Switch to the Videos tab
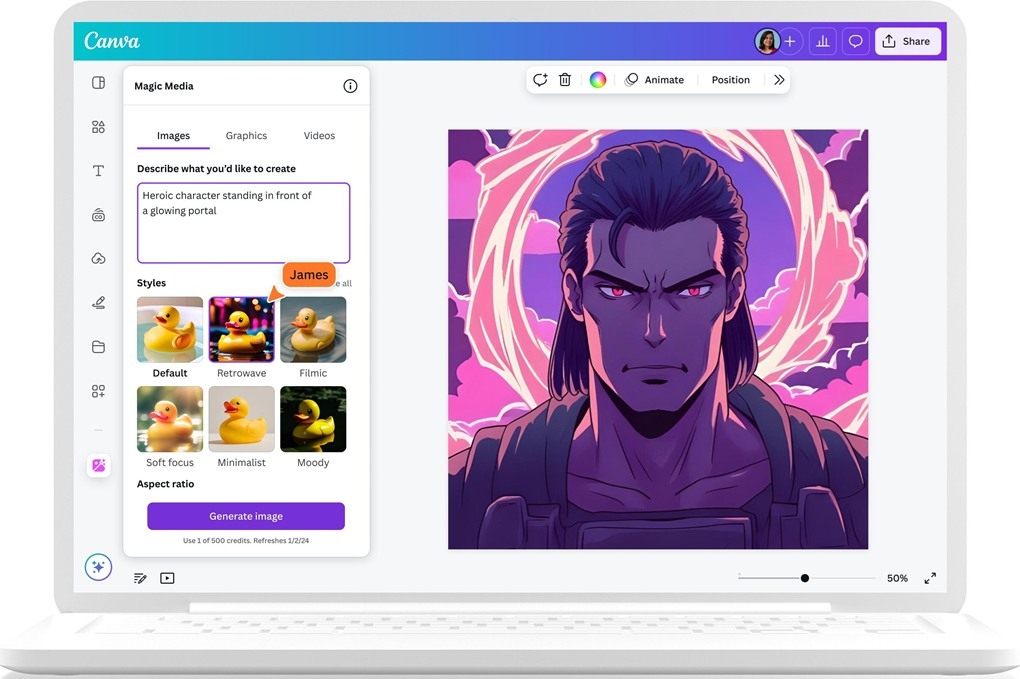 319,135
